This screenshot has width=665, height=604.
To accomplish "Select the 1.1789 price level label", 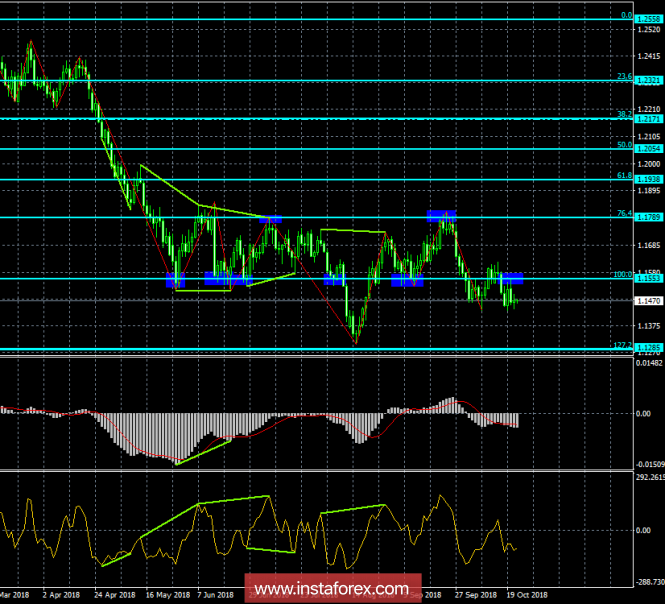I will pos(648,217).
